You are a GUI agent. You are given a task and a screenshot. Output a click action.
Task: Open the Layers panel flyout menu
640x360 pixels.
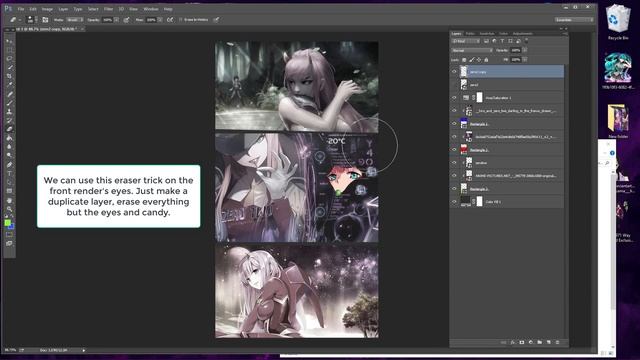[x=565, y=33]
